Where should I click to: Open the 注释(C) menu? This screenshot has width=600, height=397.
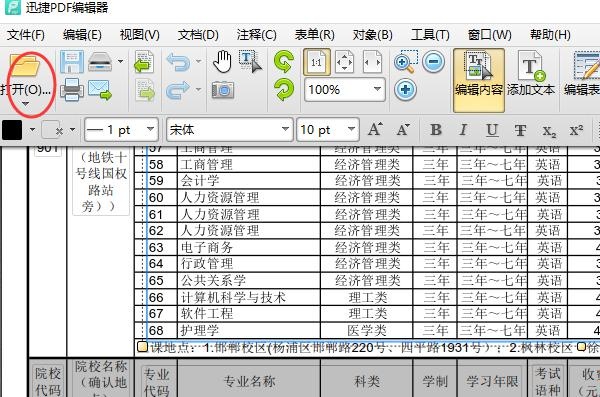coord(256,35)
